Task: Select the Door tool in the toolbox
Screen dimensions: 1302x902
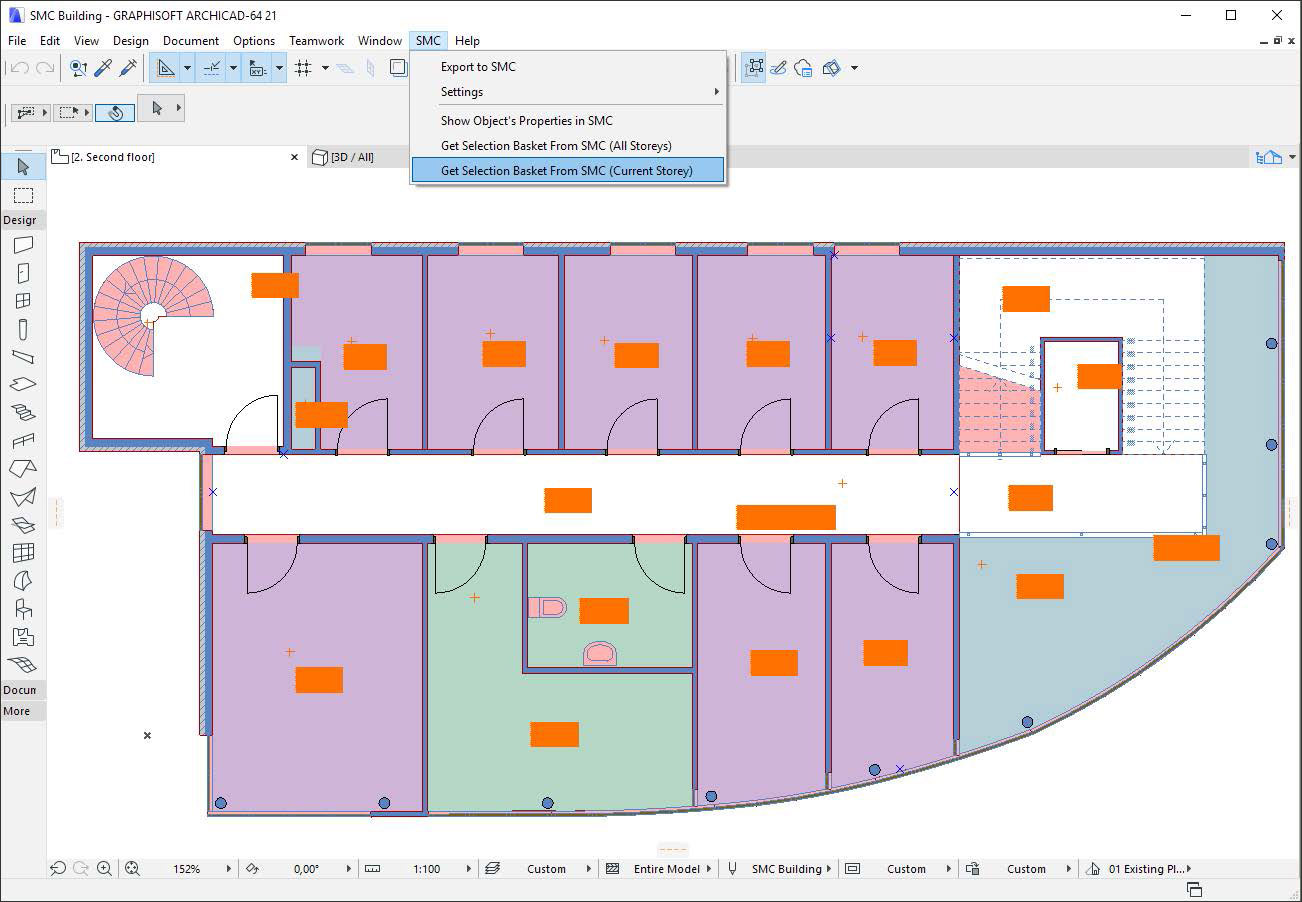Action: (23, 272)
